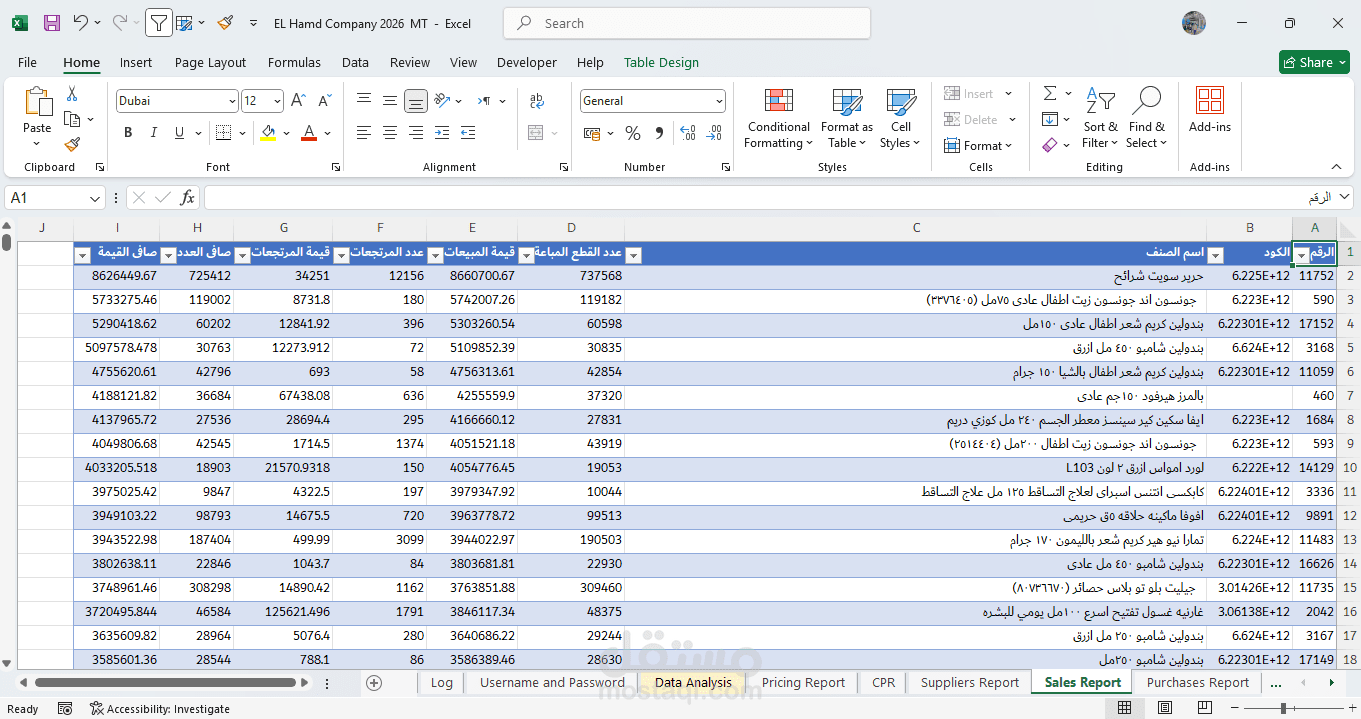Open Cell Styles gallery

pyautogui.click(x=901, y=119)
